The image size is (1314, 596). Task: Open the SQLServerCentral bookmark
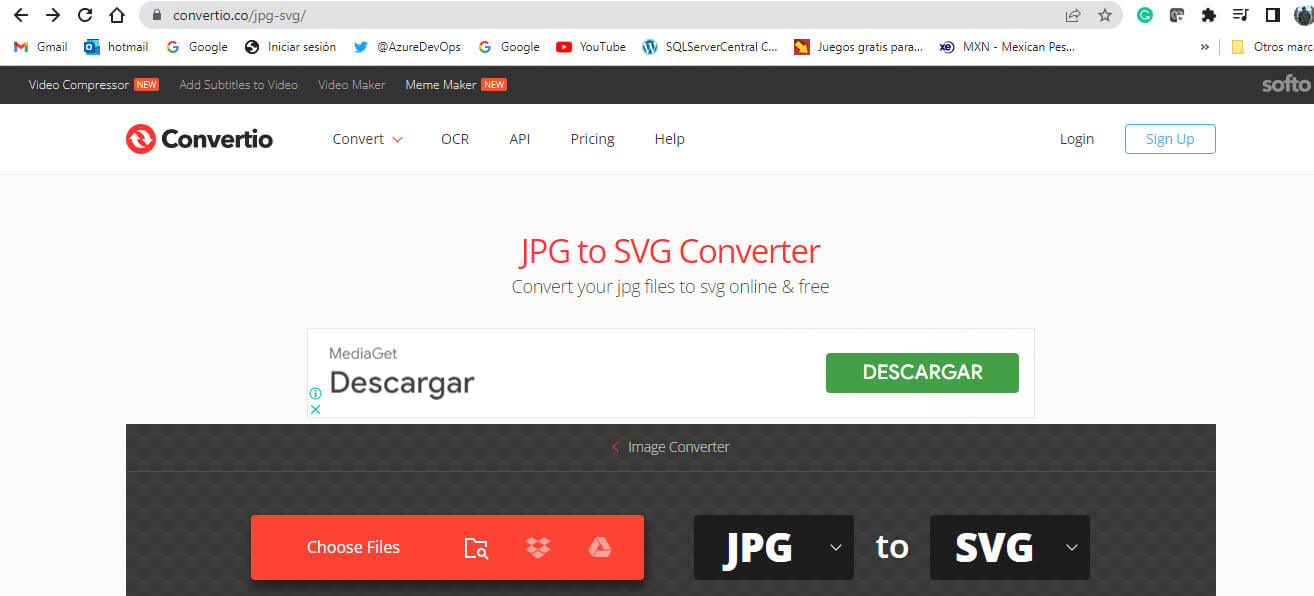point(710,47)
